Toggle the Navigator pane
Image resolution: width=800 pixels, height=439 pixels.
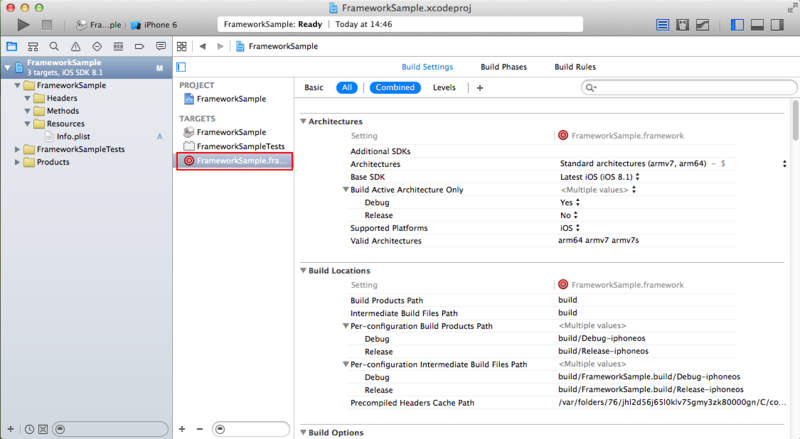tap(737, 25)
